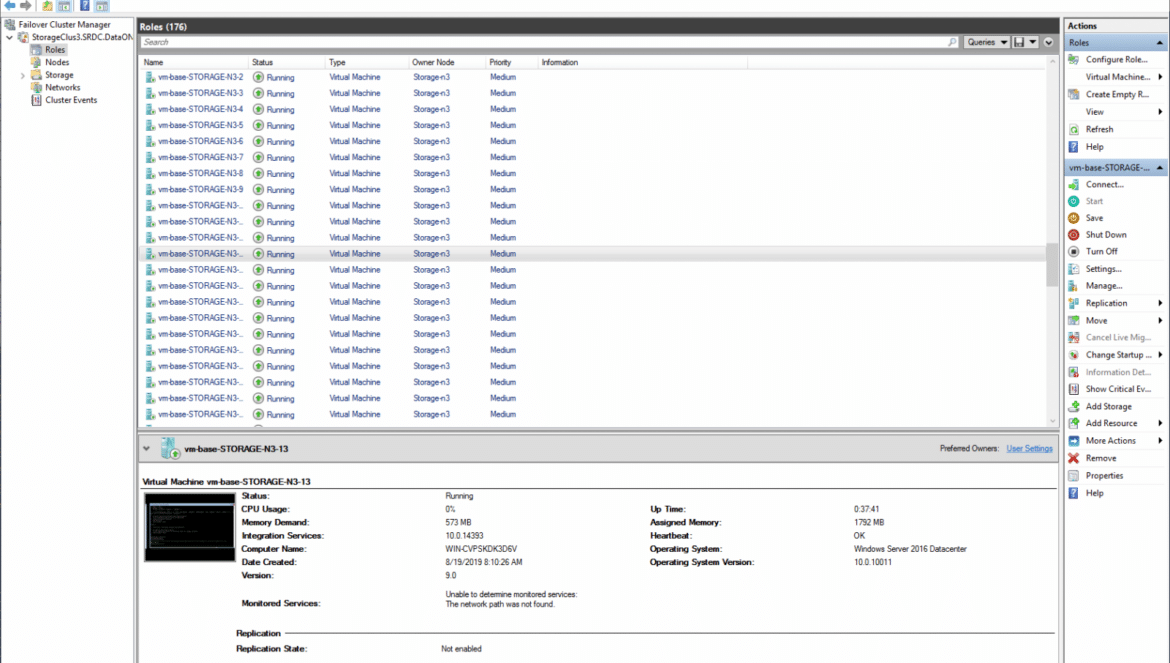Open the User Settings link for preferred owners
This screenshot has height=663, width=1170.
[x=1029, y=449]
